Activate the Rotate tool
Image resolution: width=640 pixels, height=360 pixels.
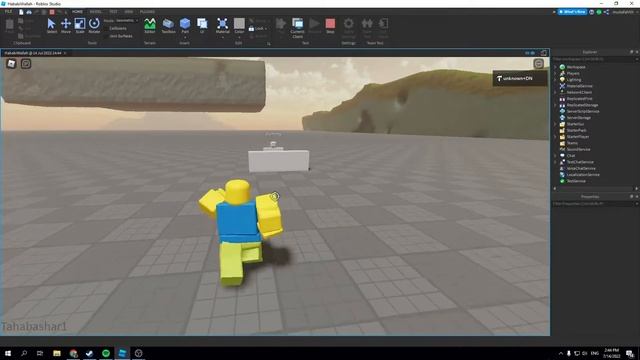point(94,25)
